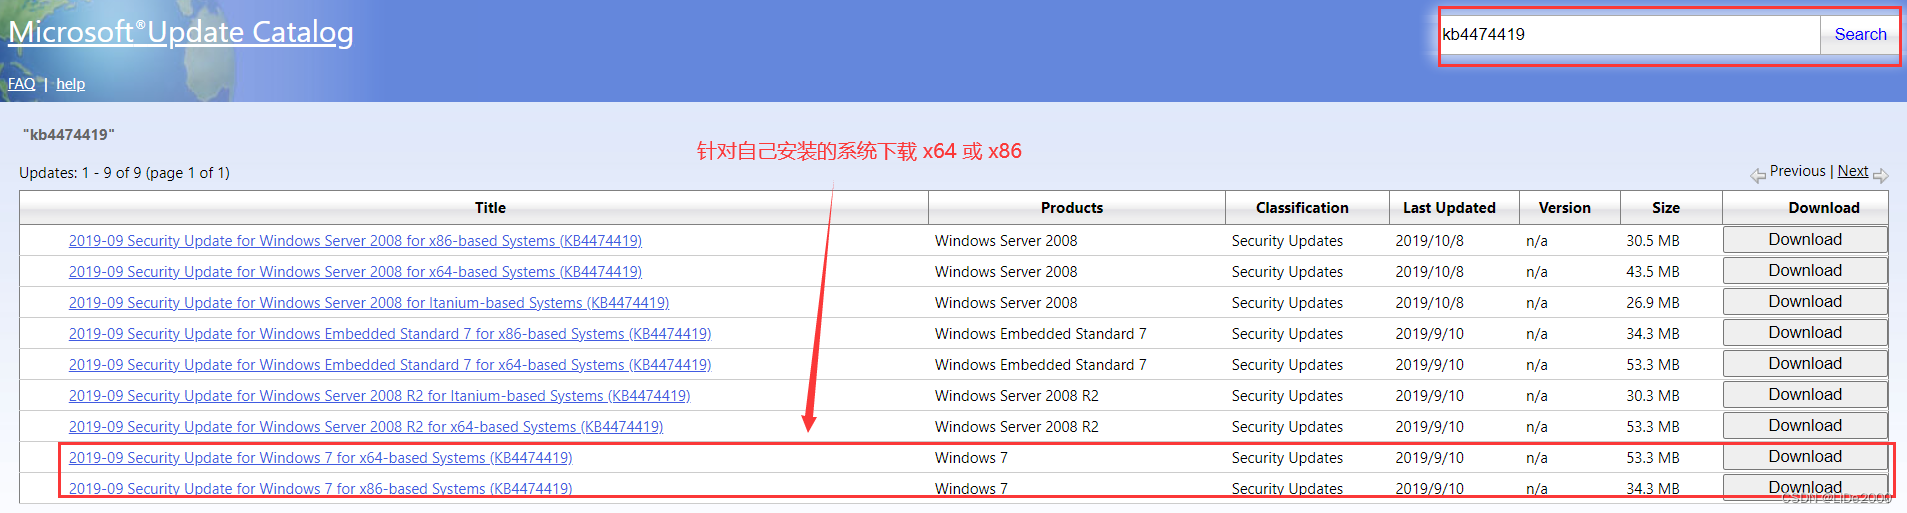Click the Next page arrow icon
The image size is (1907, 513).
pos(1880,176)
